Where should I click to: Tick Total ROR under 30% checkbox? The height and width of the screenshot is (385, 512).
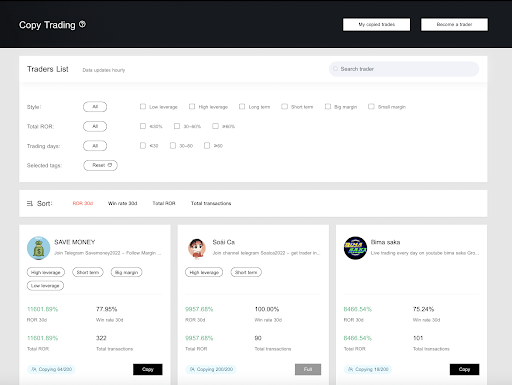pos(143,126)
